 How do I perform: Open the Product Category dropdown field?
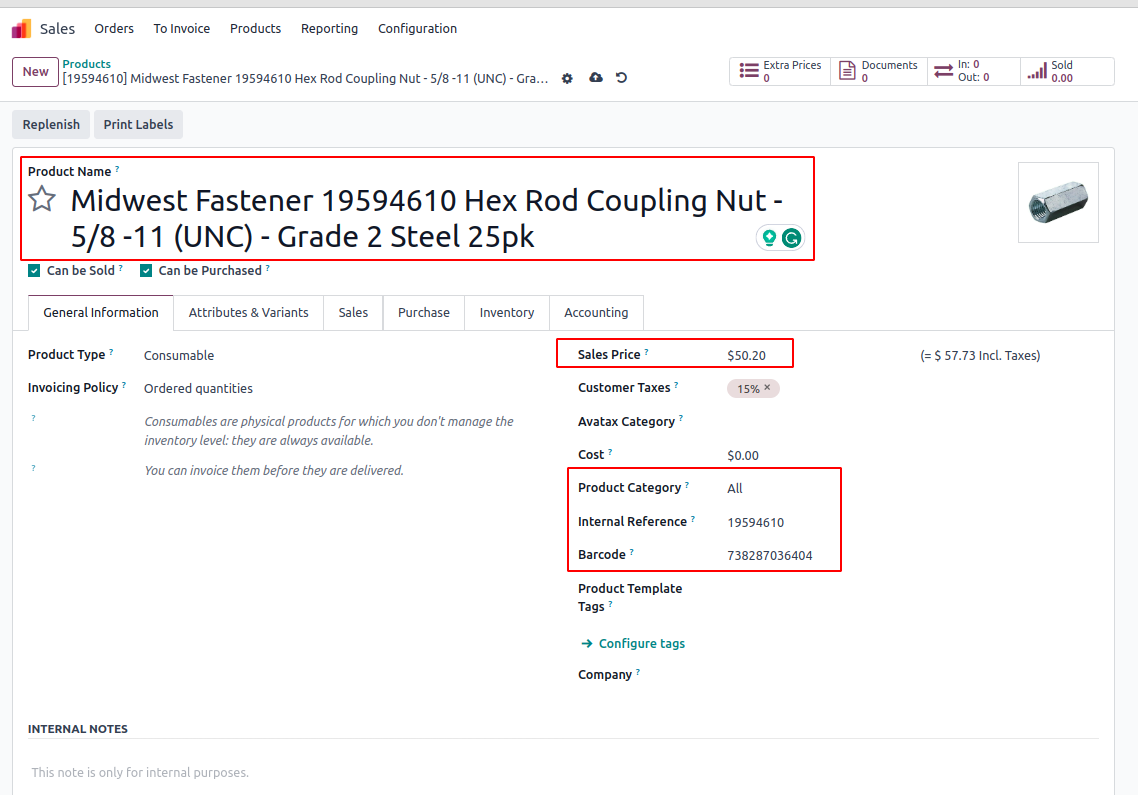pyautogui.click(x=780, y=489)
